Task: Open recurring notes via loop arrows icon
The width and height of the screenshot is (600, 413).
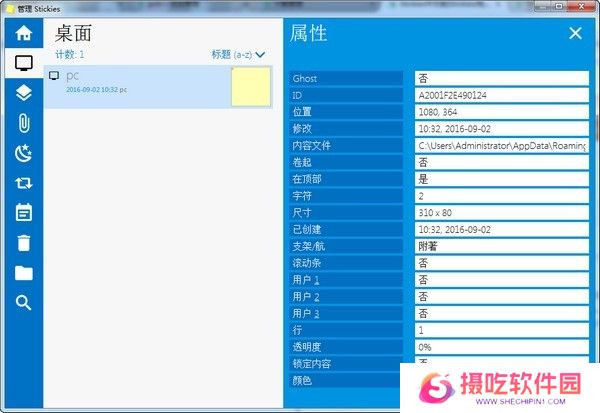Action: click(x=24, y=183)
